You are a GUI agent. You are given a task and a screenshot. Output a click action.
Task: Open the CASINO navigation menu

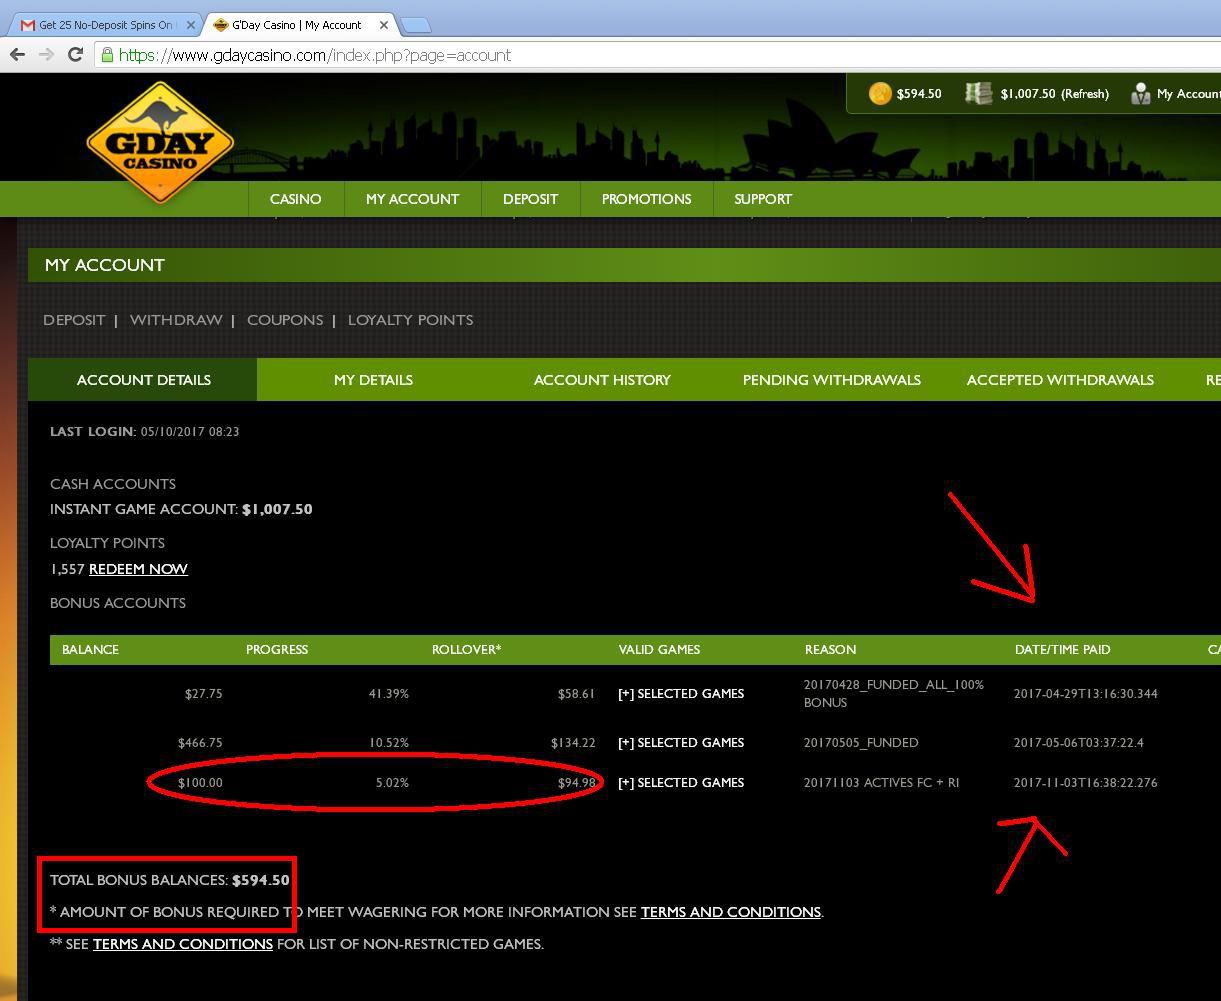pyautogui.click(x=296, y=199)
